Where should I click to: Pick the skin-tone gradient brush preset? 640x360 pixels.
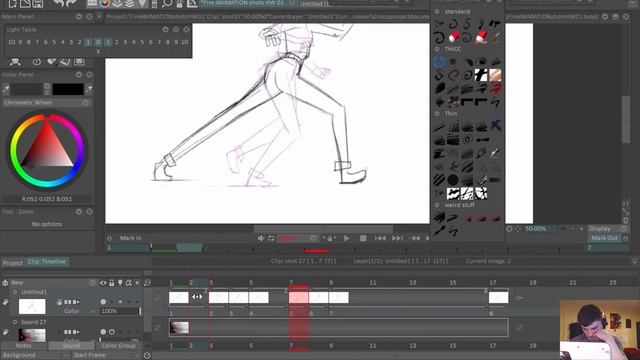pos(495,75)
